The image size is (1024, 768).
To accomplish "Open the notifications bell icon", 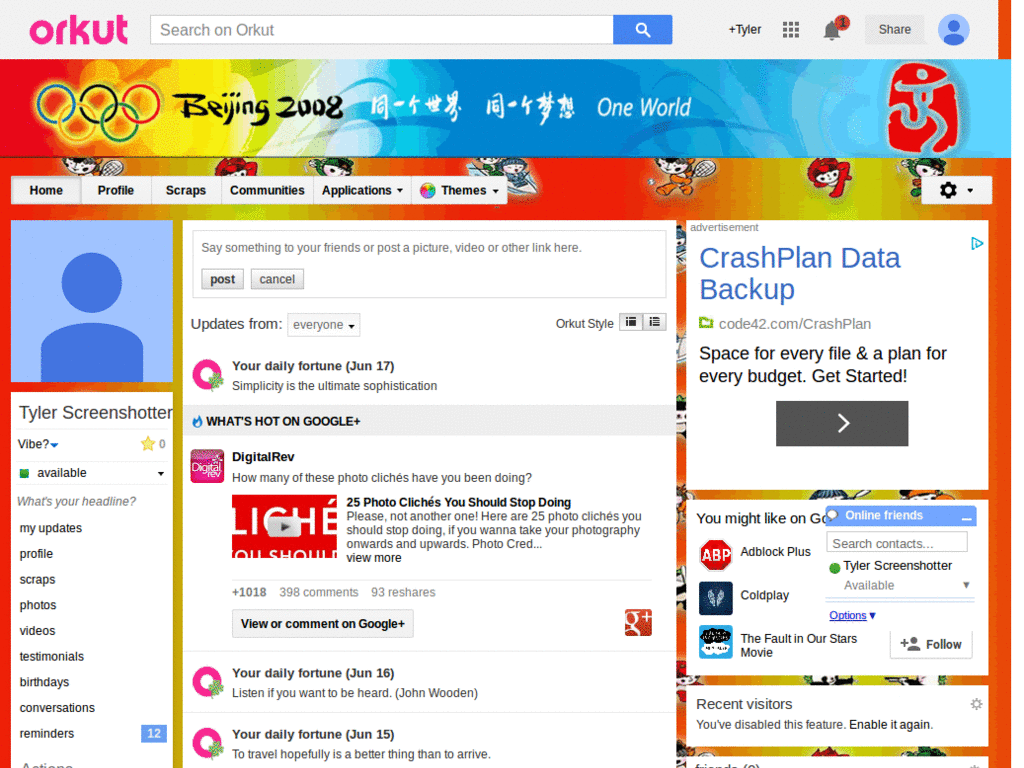I will pyautogui.click(x=831, y=31).
